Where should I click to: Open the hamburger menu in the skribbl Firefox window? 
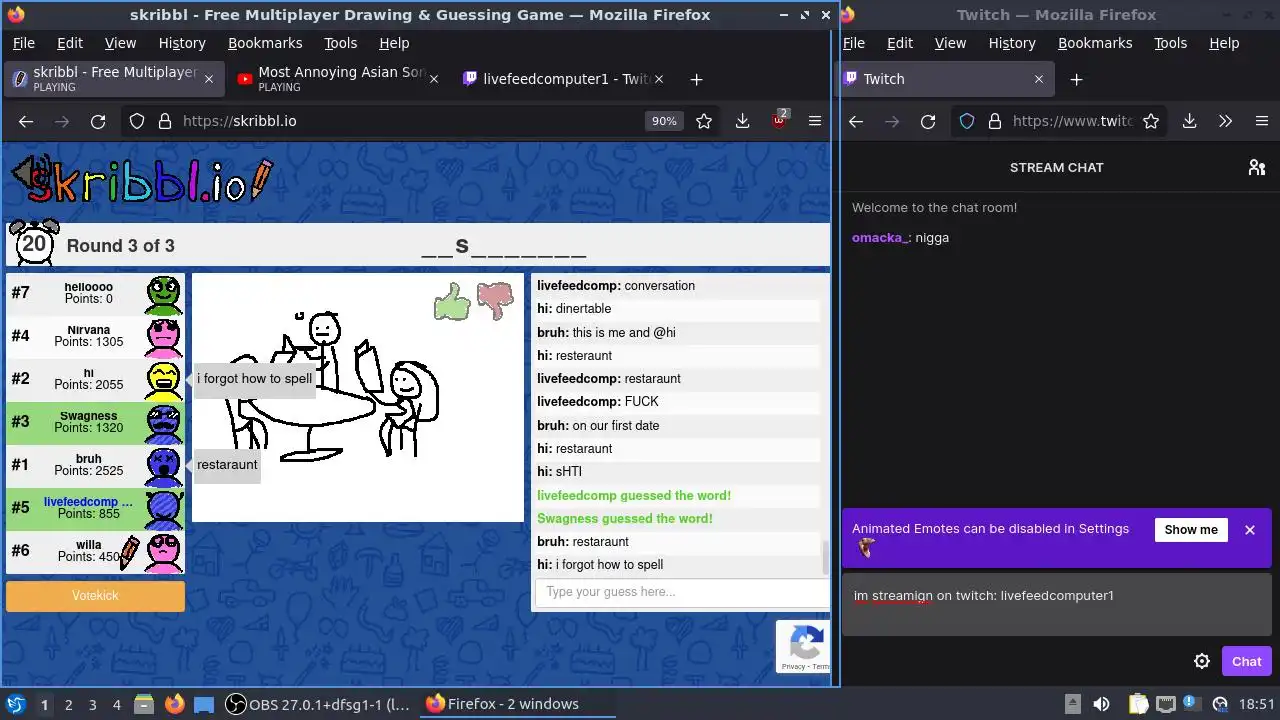pos(815,121)
